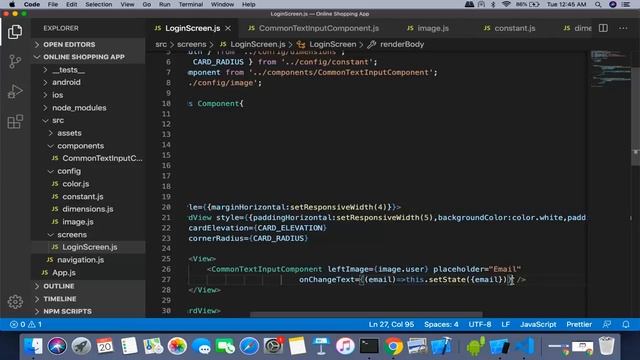This screenshot has width=640, height=360.
Task: Open the editor More Actions menu
Action: pyautogui.click(x=623, y=28)
